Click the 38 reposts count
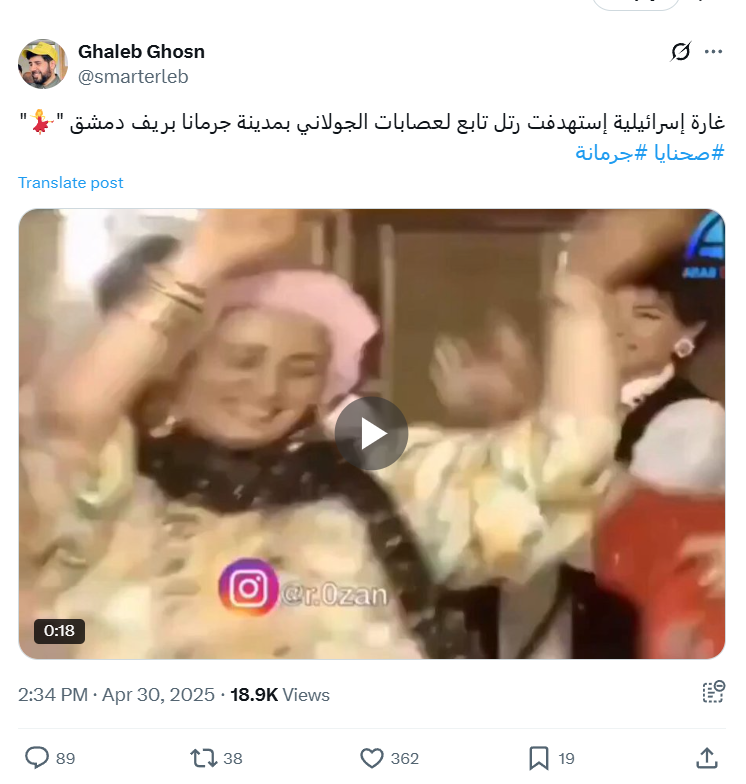The height and width of the screenshot is (784, 746). pos(232,758)
